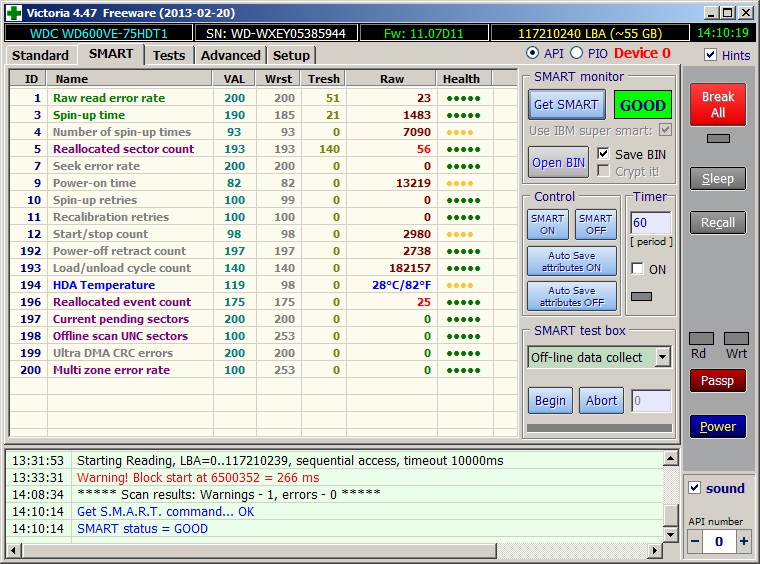Click the log scroll down arrow
This screenshot has height=564, width=760.
(x=671, y=535)
